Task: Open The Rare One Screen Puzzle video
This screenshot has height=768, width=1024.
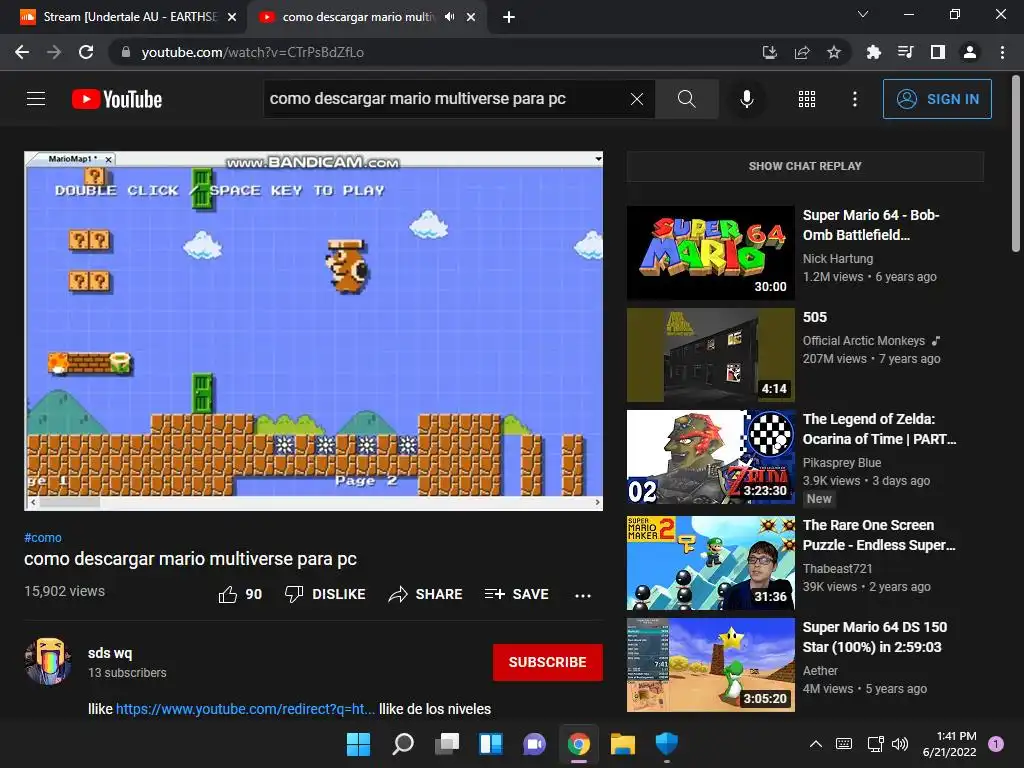Action: 878,535
